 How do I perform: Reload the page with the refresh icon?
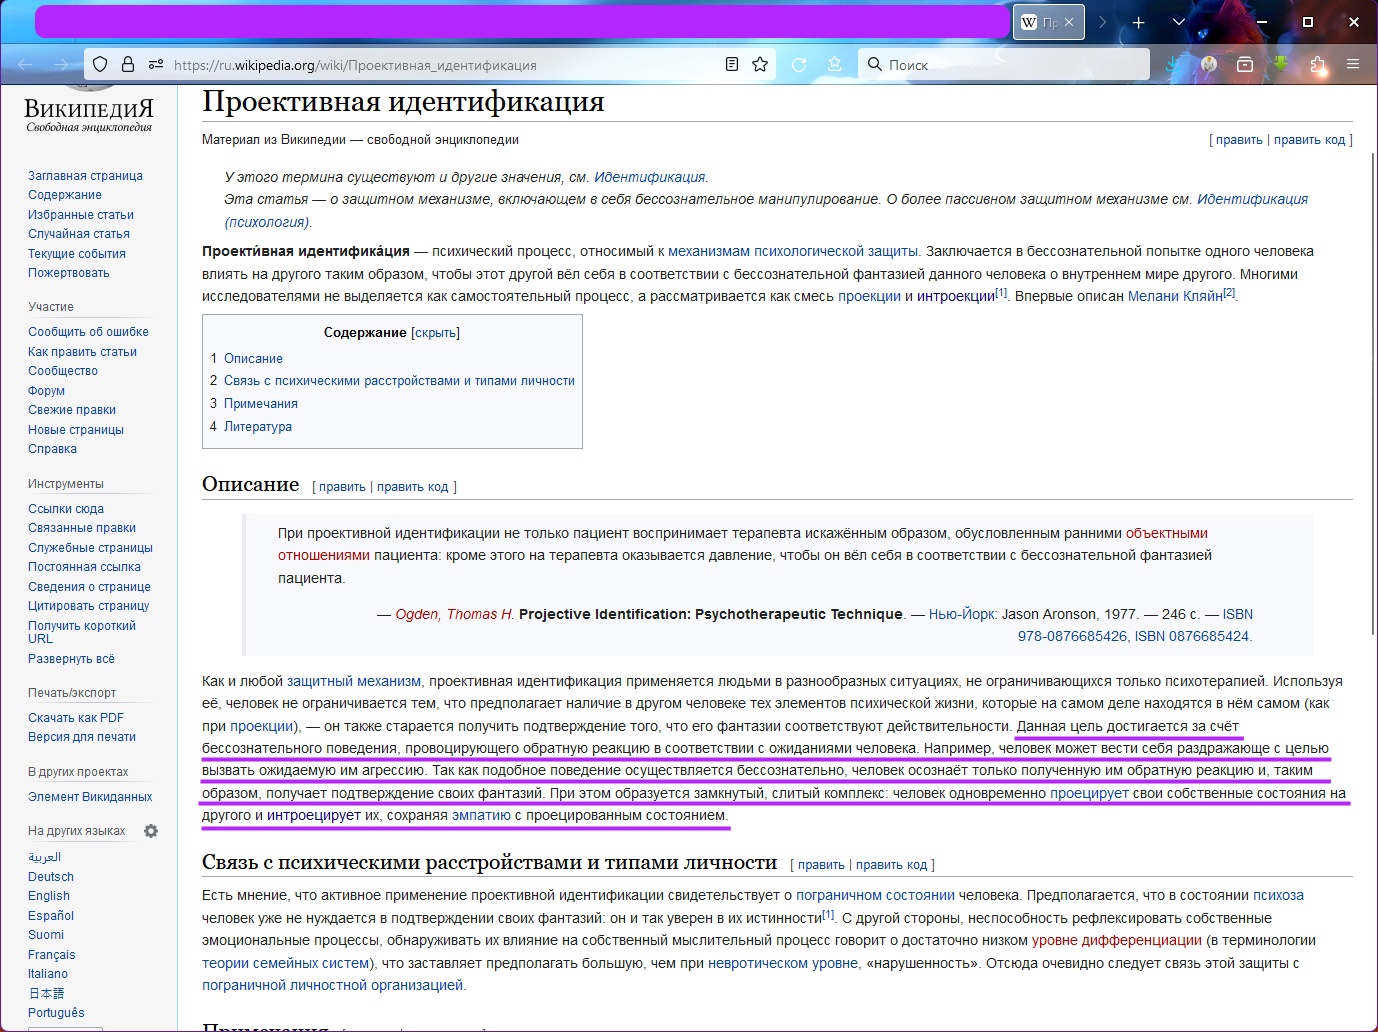(x=799, y=65)
